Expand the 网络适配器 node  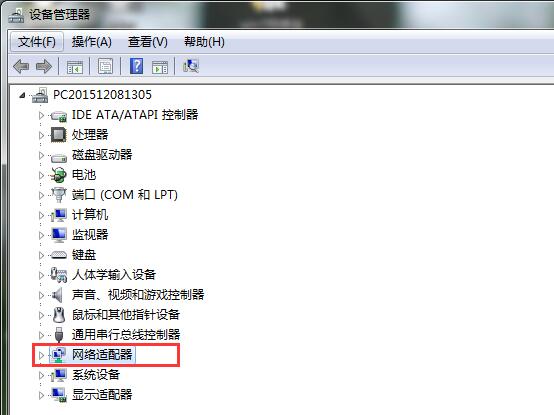point(41,355)
